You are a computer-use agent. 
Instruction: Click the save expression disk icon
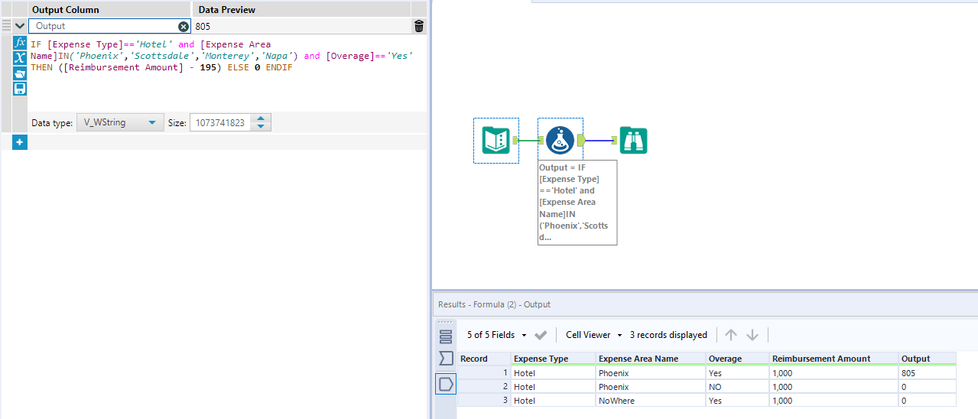pos(19,89)
